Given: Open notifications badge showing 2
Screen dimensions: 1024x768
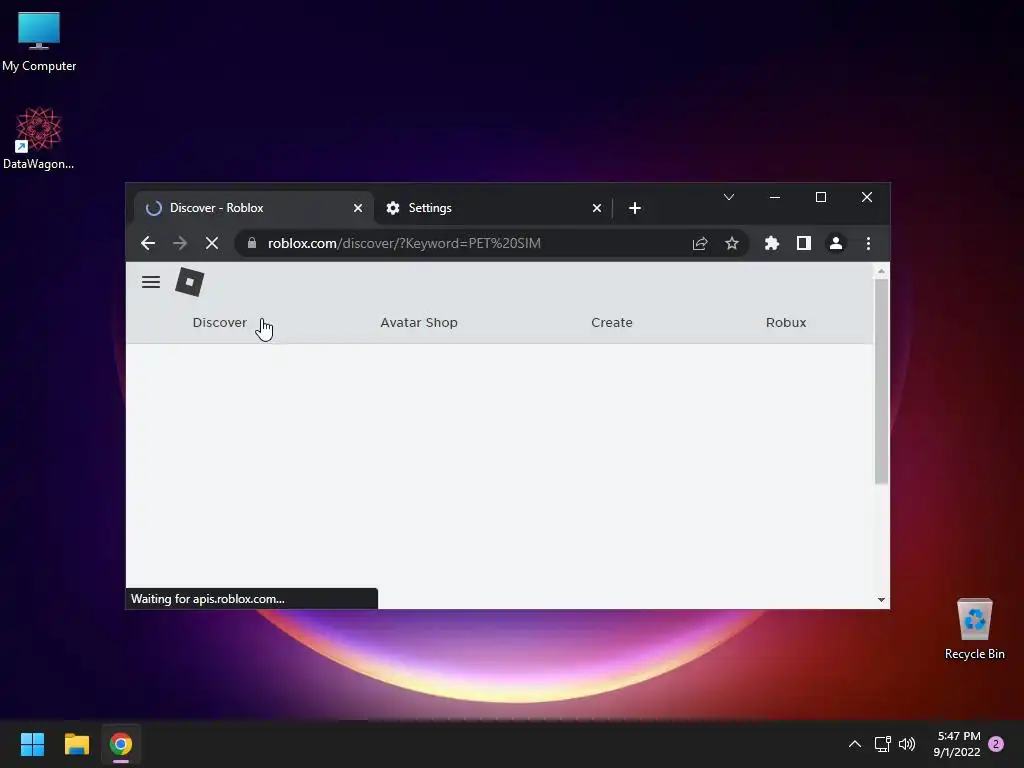Looking at the screenshot, I should coord(996,744).
